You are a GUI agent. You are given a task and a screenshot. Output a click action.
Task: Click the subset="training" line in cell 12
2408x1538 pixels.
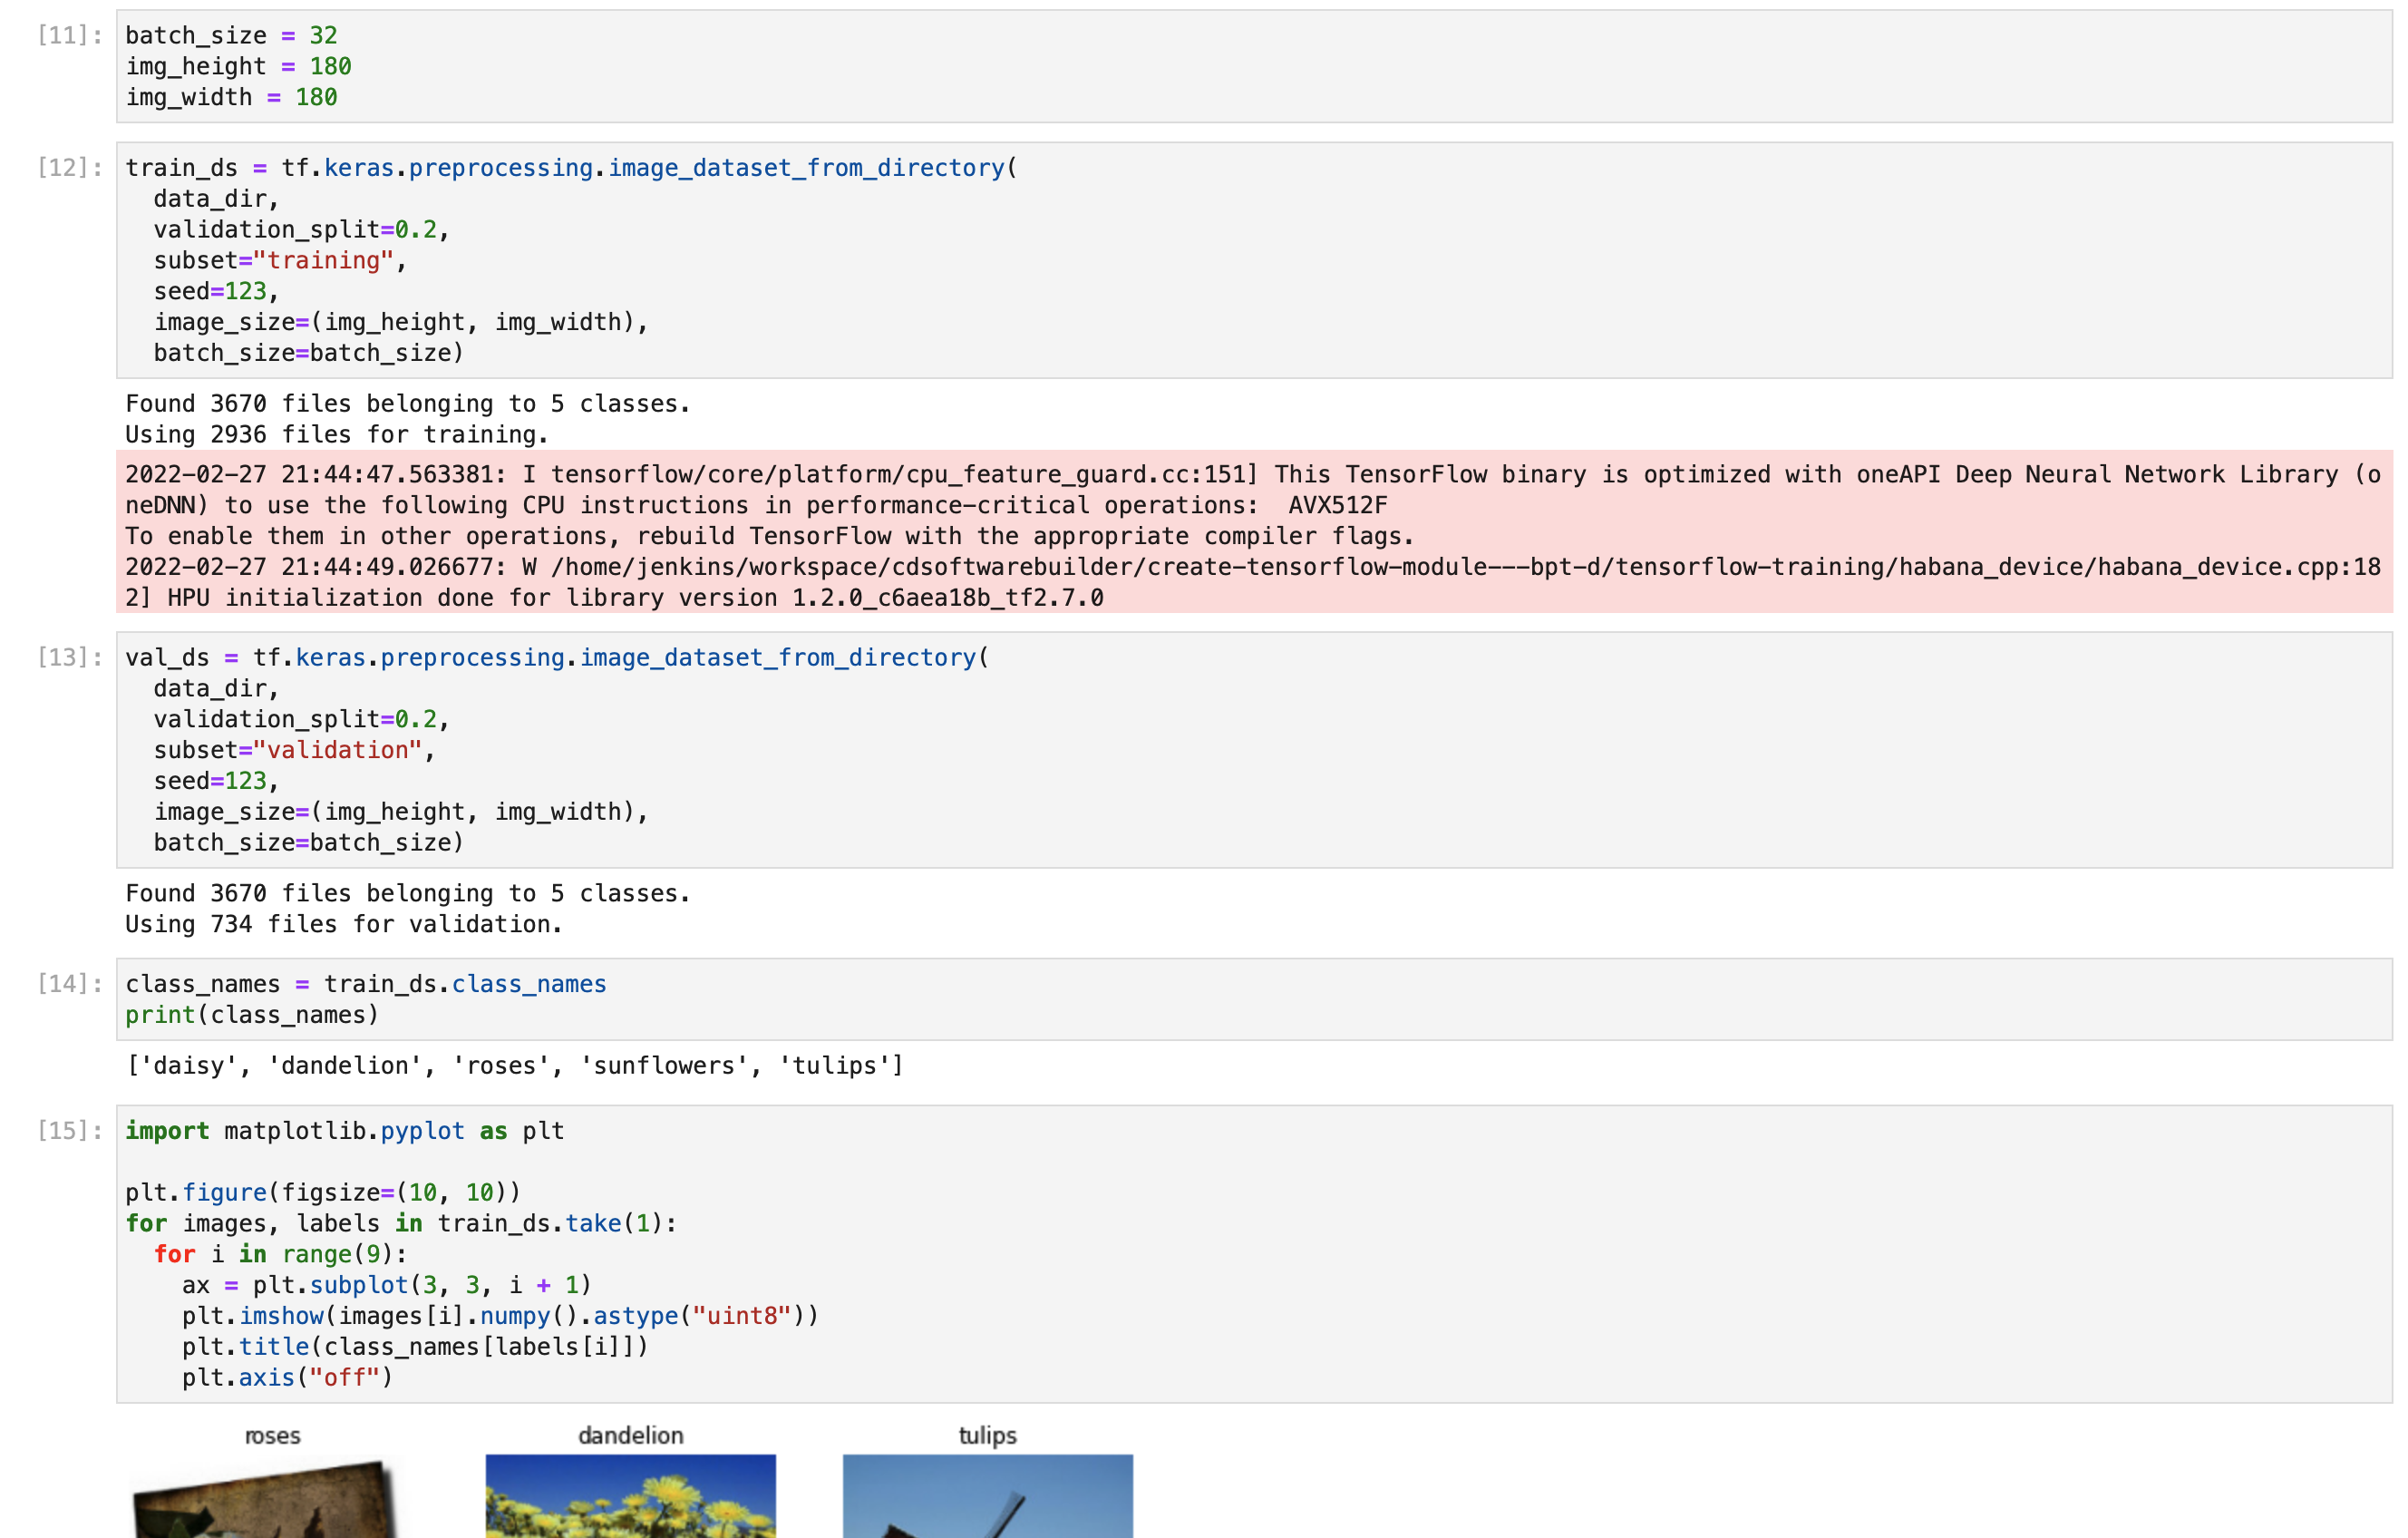coord(280,261)
